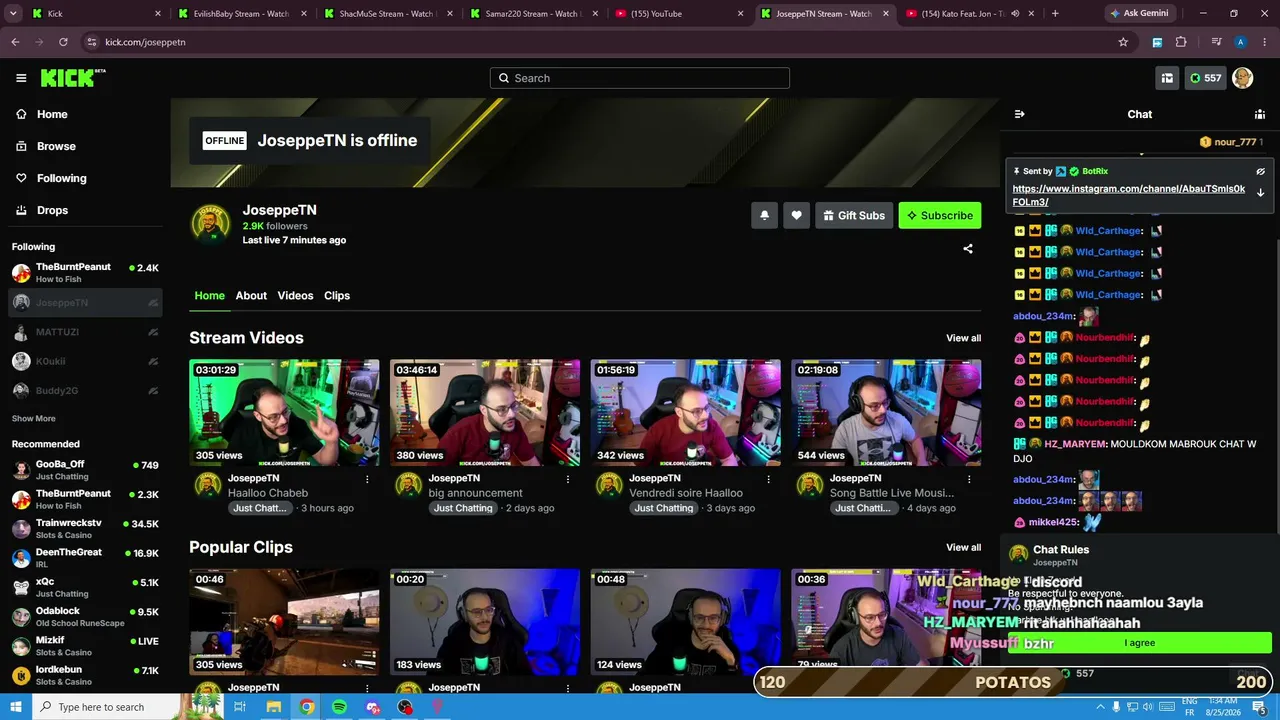Image resolution: width=1280 pixels, height=720 pixels.
Task: Hide the pinned BotRix message
Action: pos(1260,172)
